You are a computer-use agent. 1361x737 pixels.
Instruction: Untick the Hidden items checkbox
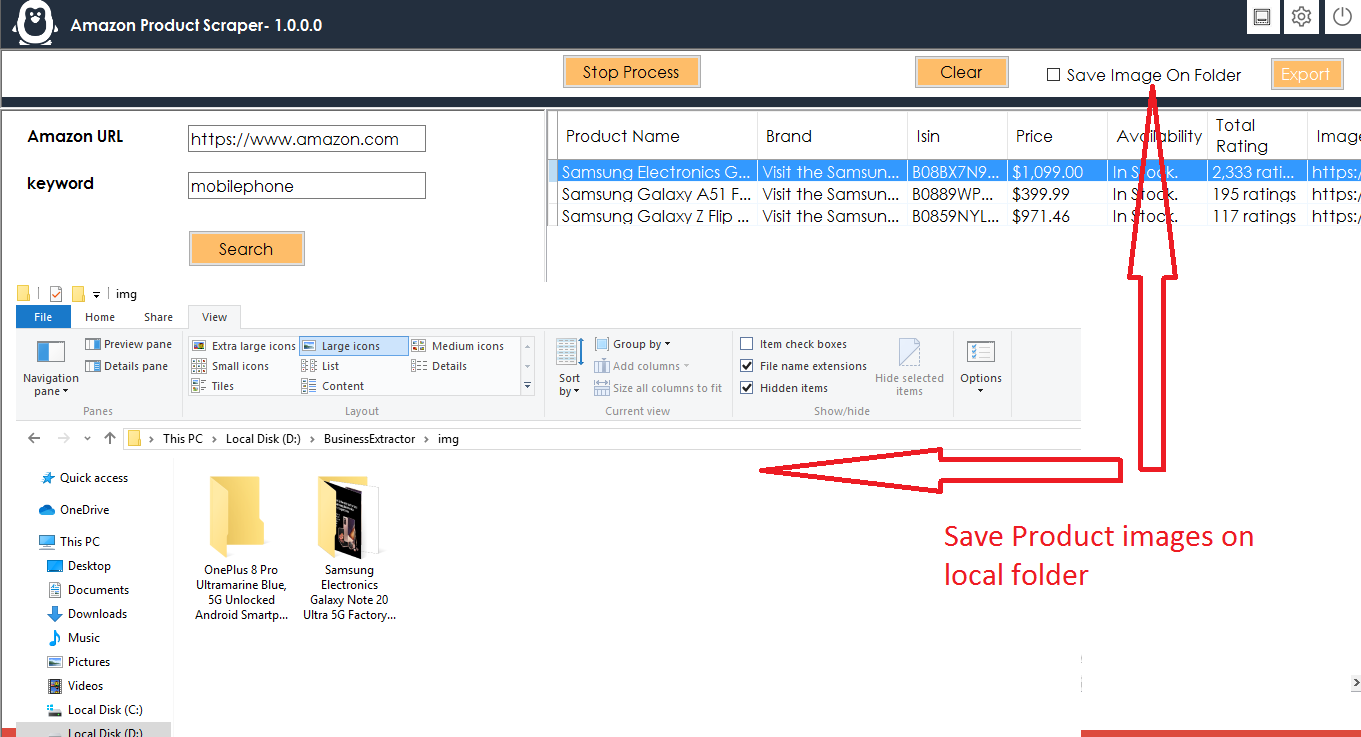747,388
